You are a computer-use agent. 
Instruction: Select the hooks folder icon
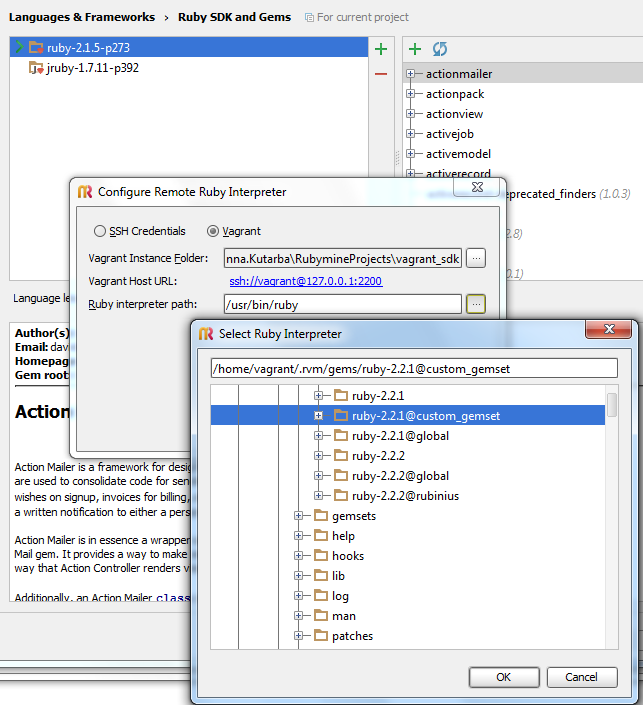coord(321,555)
